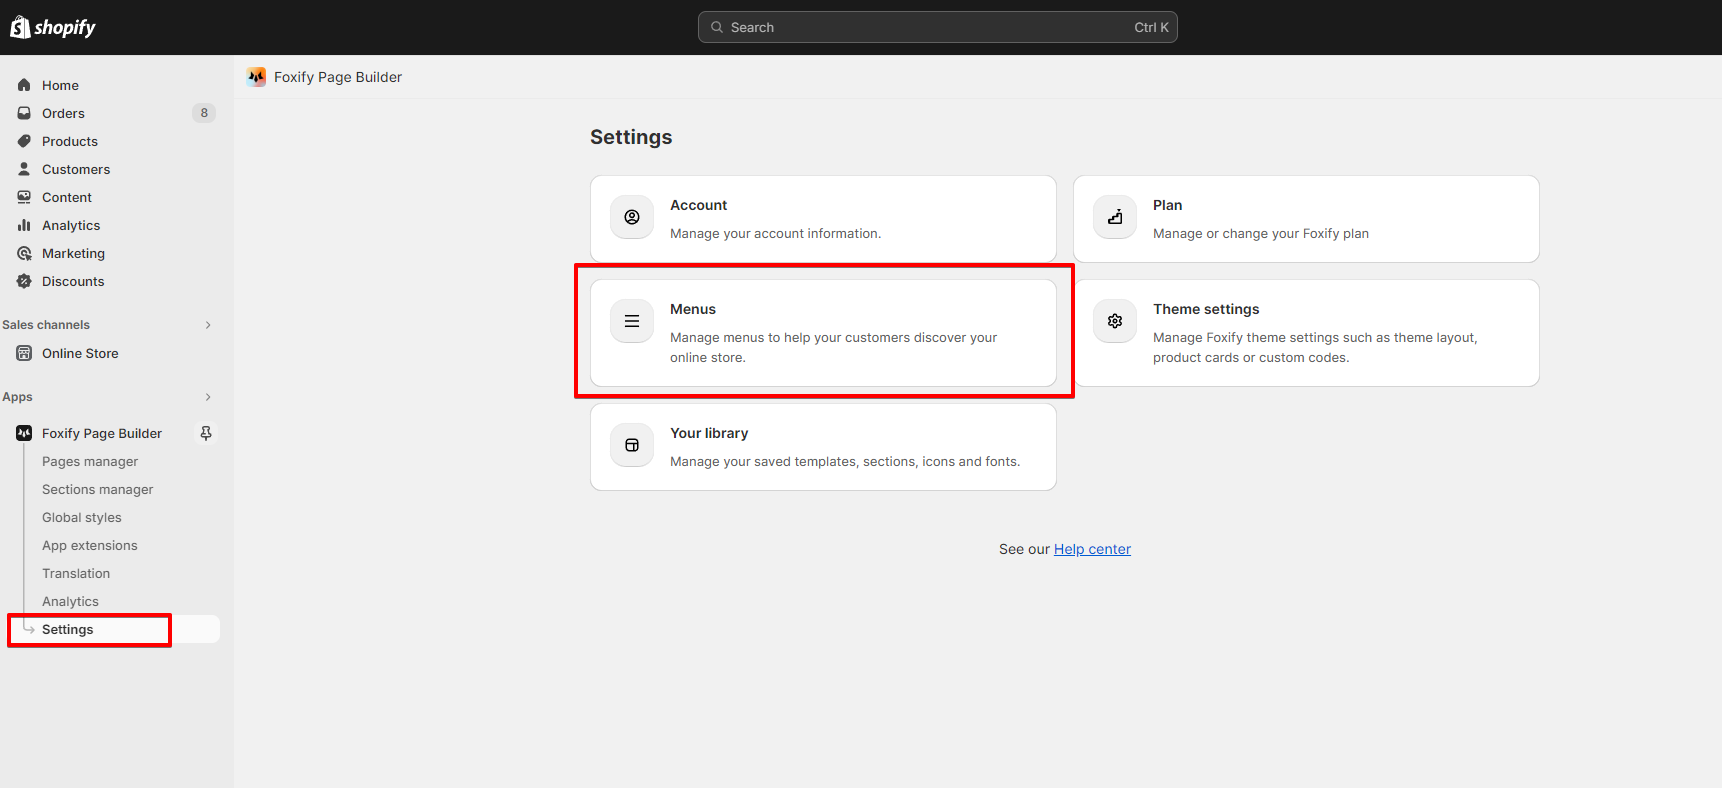Click 'Manage Foxify theme settings' description
1722x788 pixels.
pos(1315,347)
